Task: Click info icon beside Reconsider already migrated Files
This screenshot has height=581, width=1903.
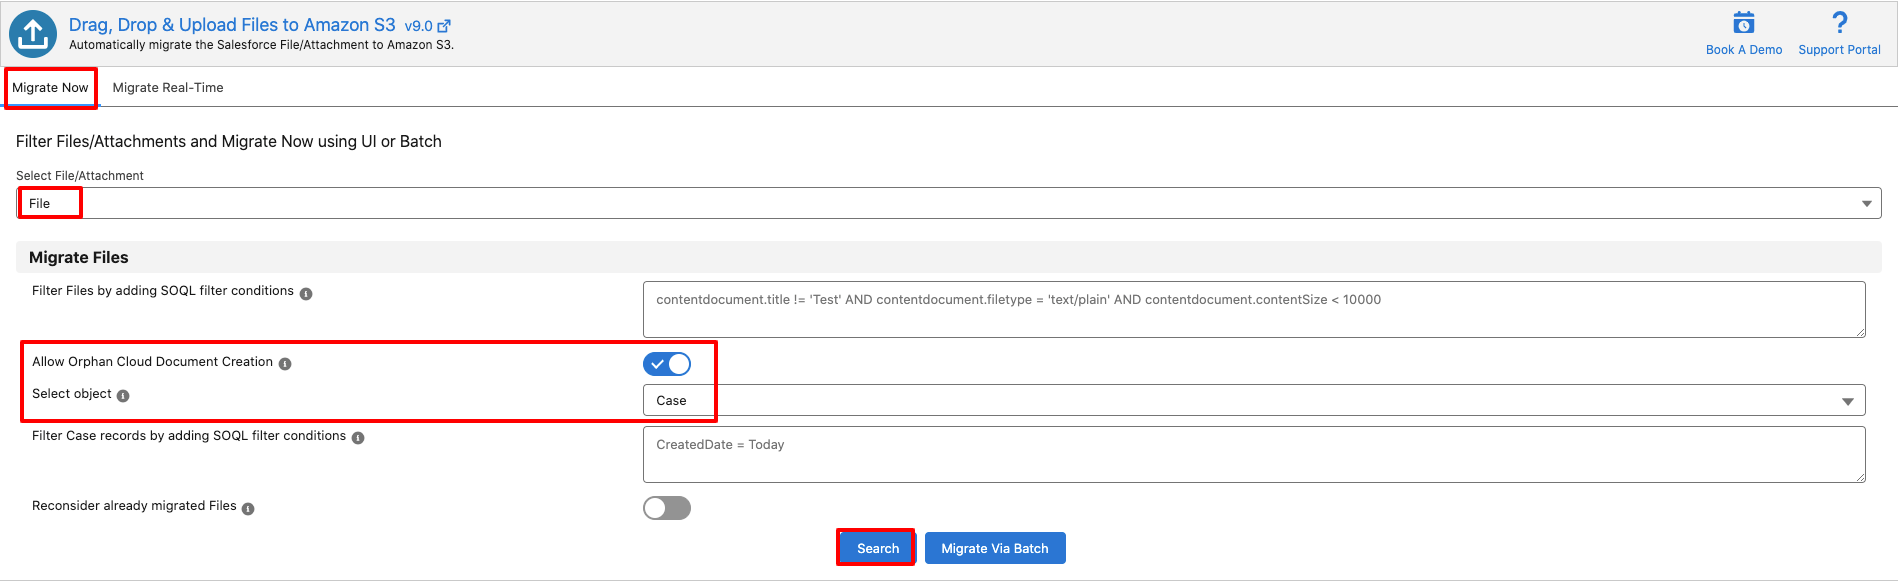Action: tap(248, 509)
